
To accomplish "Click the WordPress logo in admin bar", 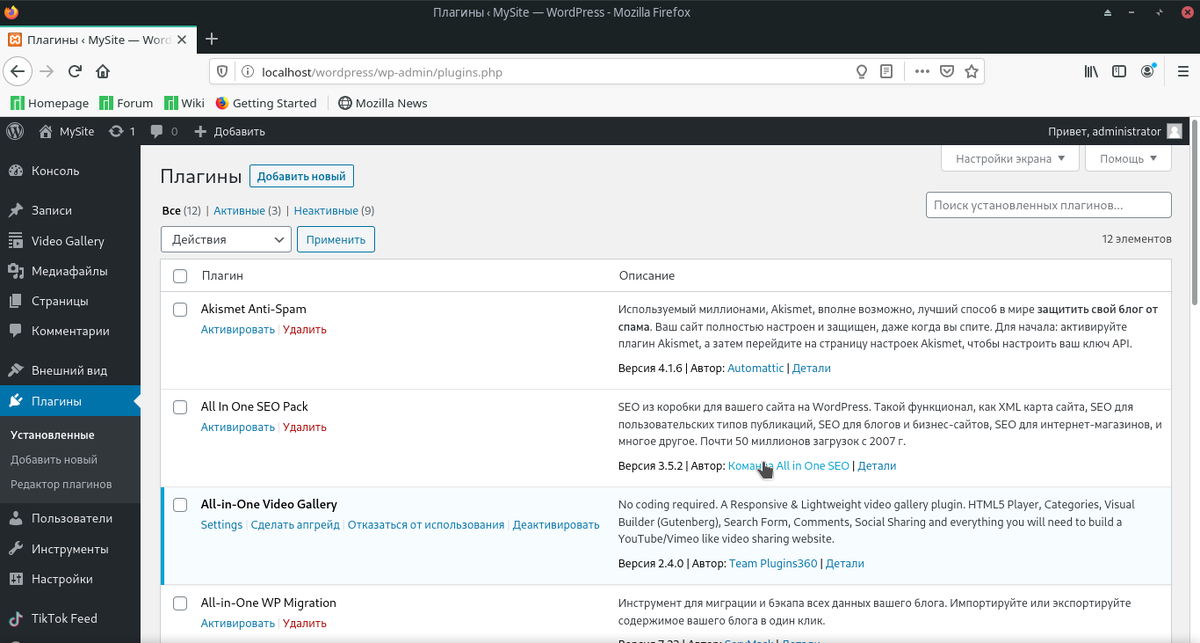I will tap(15, 131).
